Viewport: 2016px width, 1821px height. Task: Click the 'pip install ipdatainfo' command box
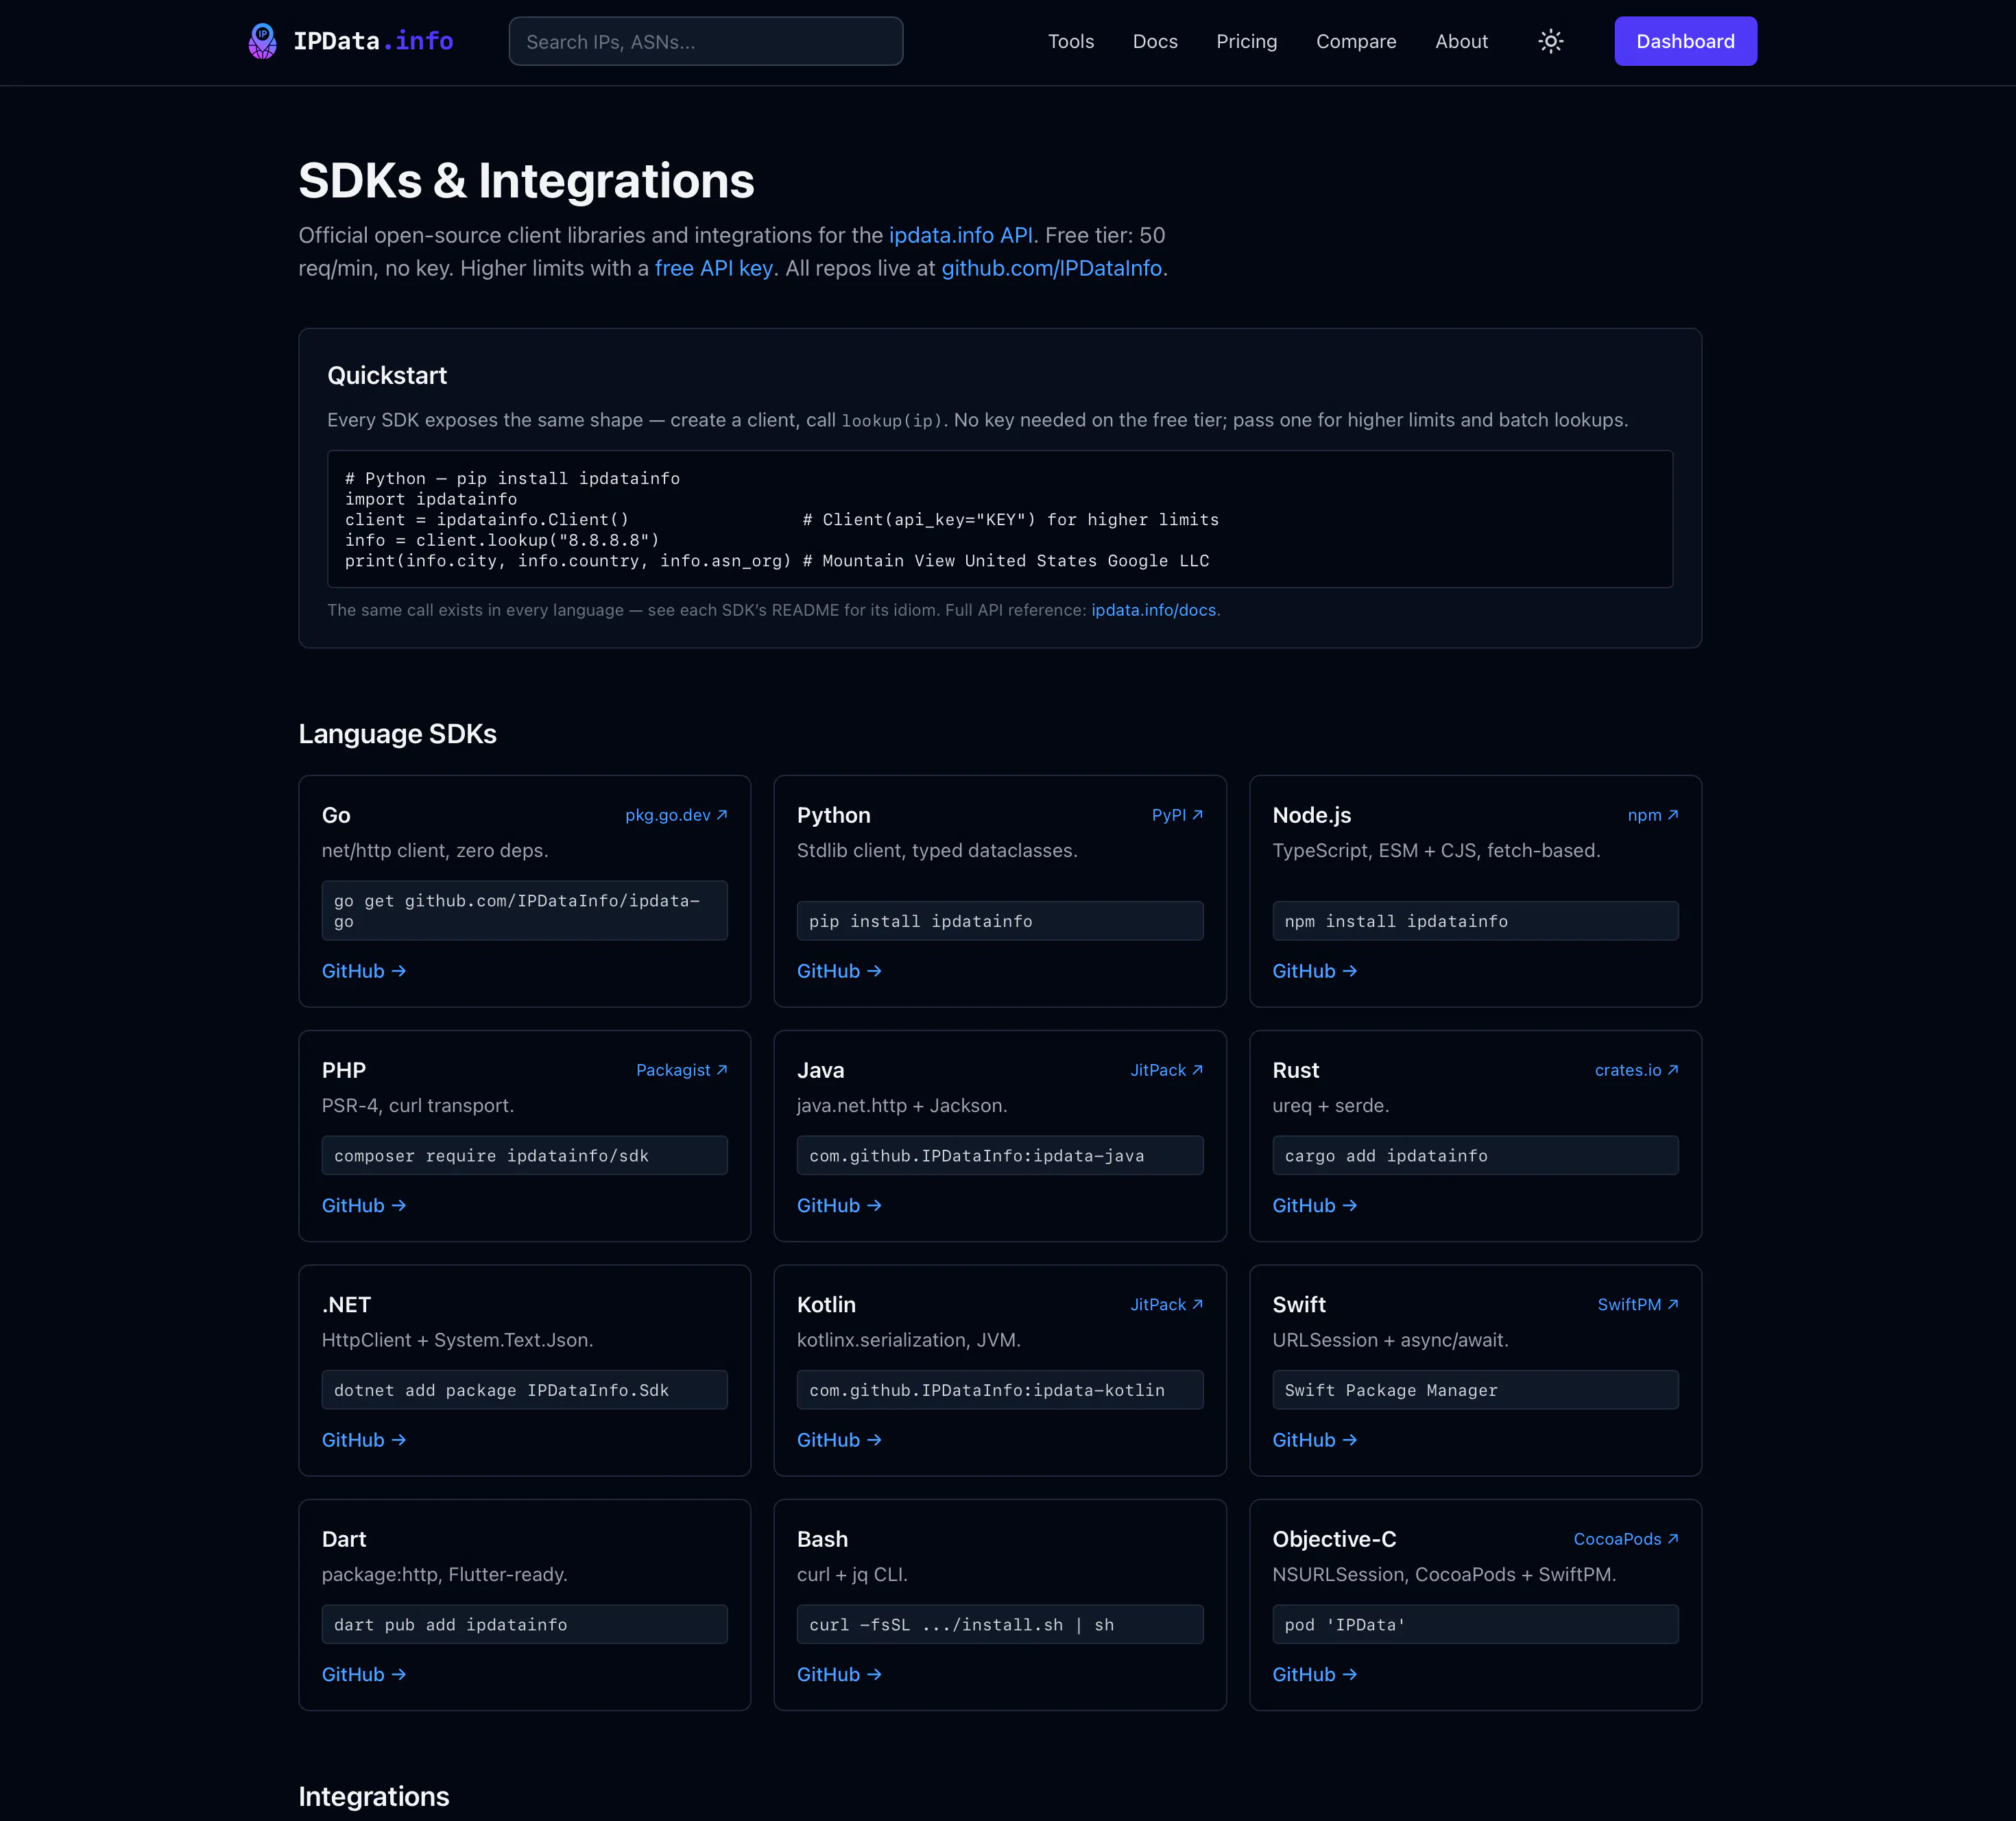click(x=999, y=921)
